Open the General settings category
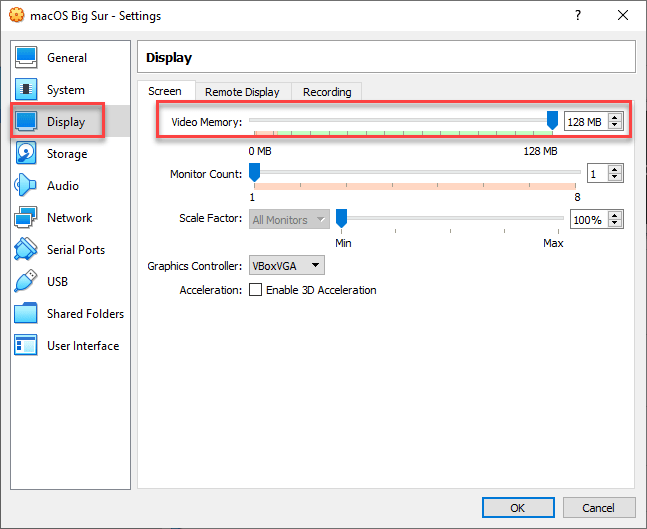 66,58
